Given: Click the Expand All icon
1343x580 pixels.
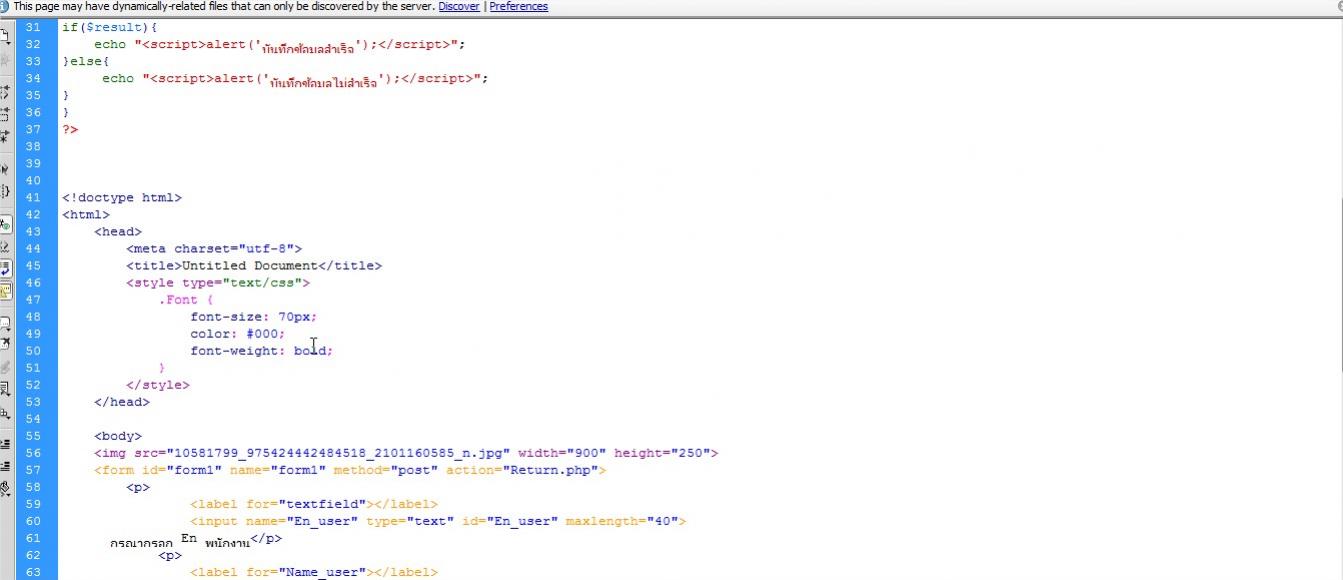Looking at the screenshot, I should pyautogui.click(x=5, y=135).
